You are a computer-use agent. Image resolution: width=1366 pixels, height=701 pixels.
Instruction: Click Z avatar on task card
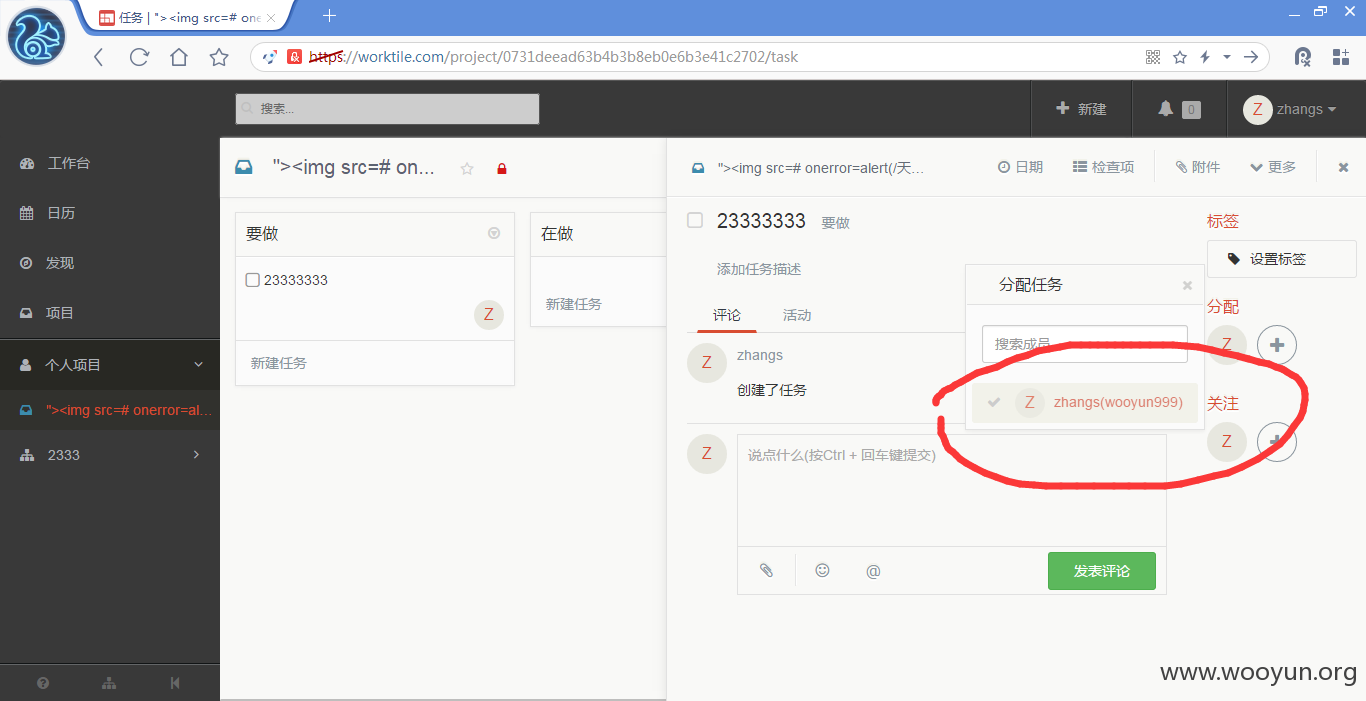(489, 314)
